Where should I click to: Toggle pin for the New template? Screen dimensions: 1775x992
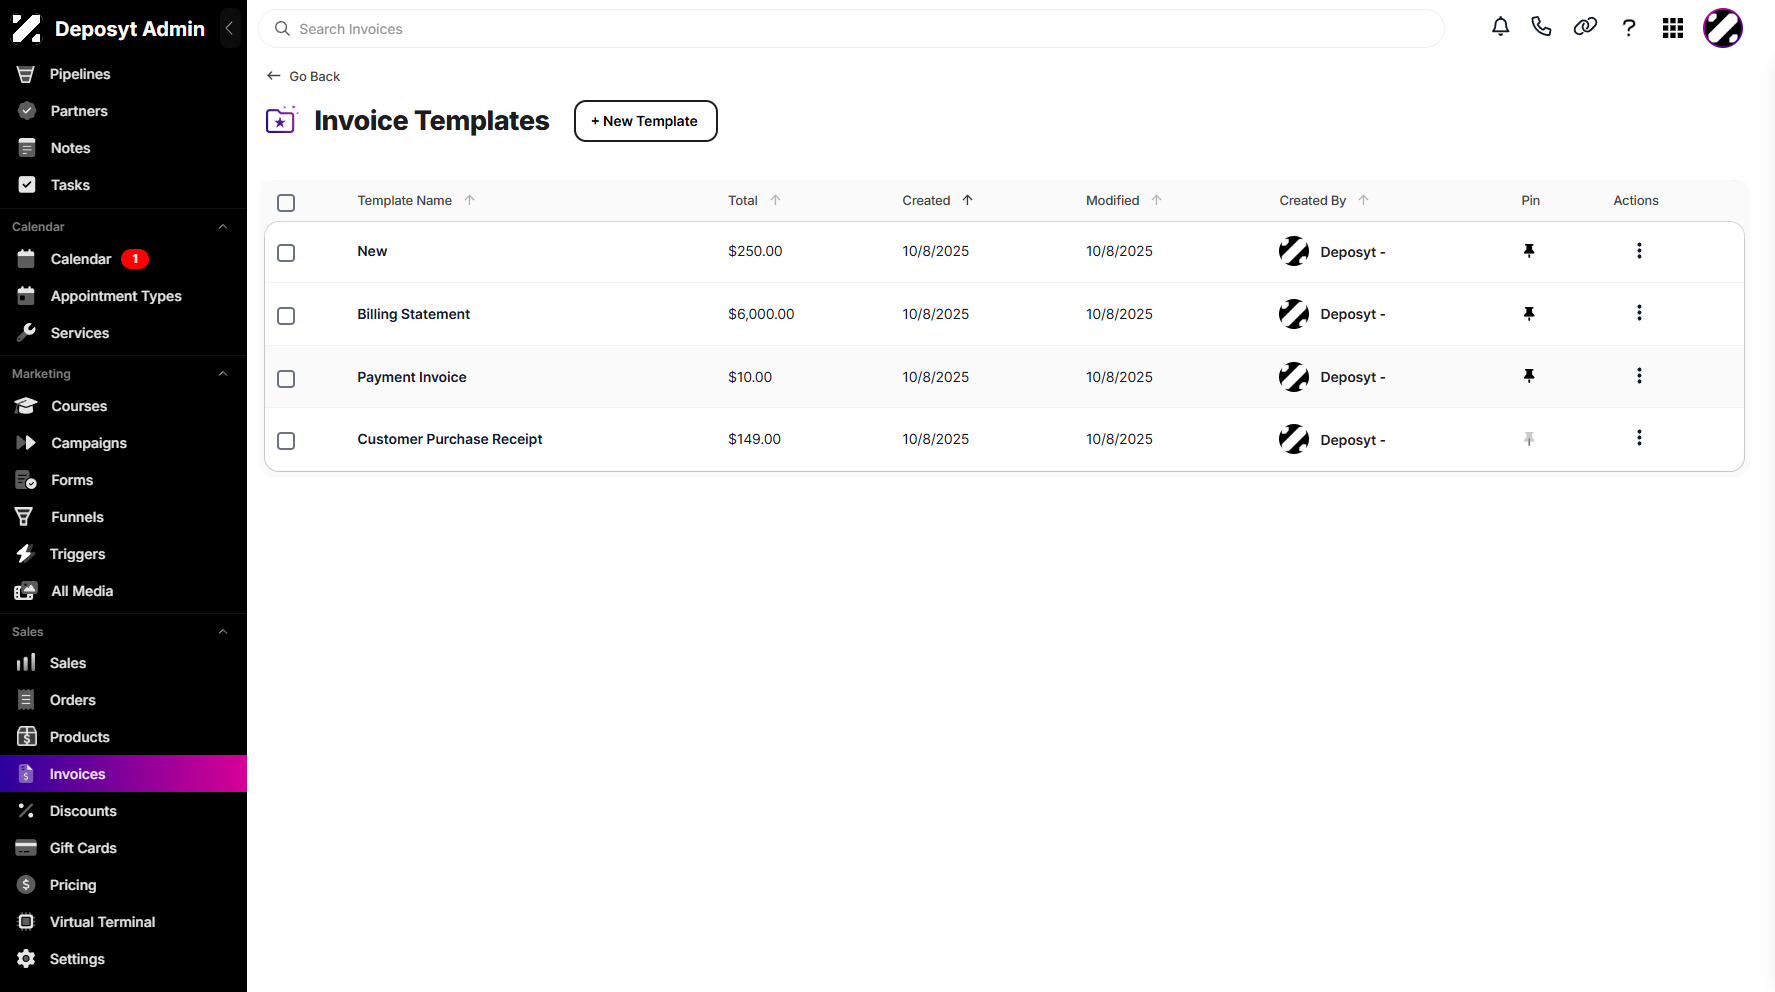pos(1529,251)
